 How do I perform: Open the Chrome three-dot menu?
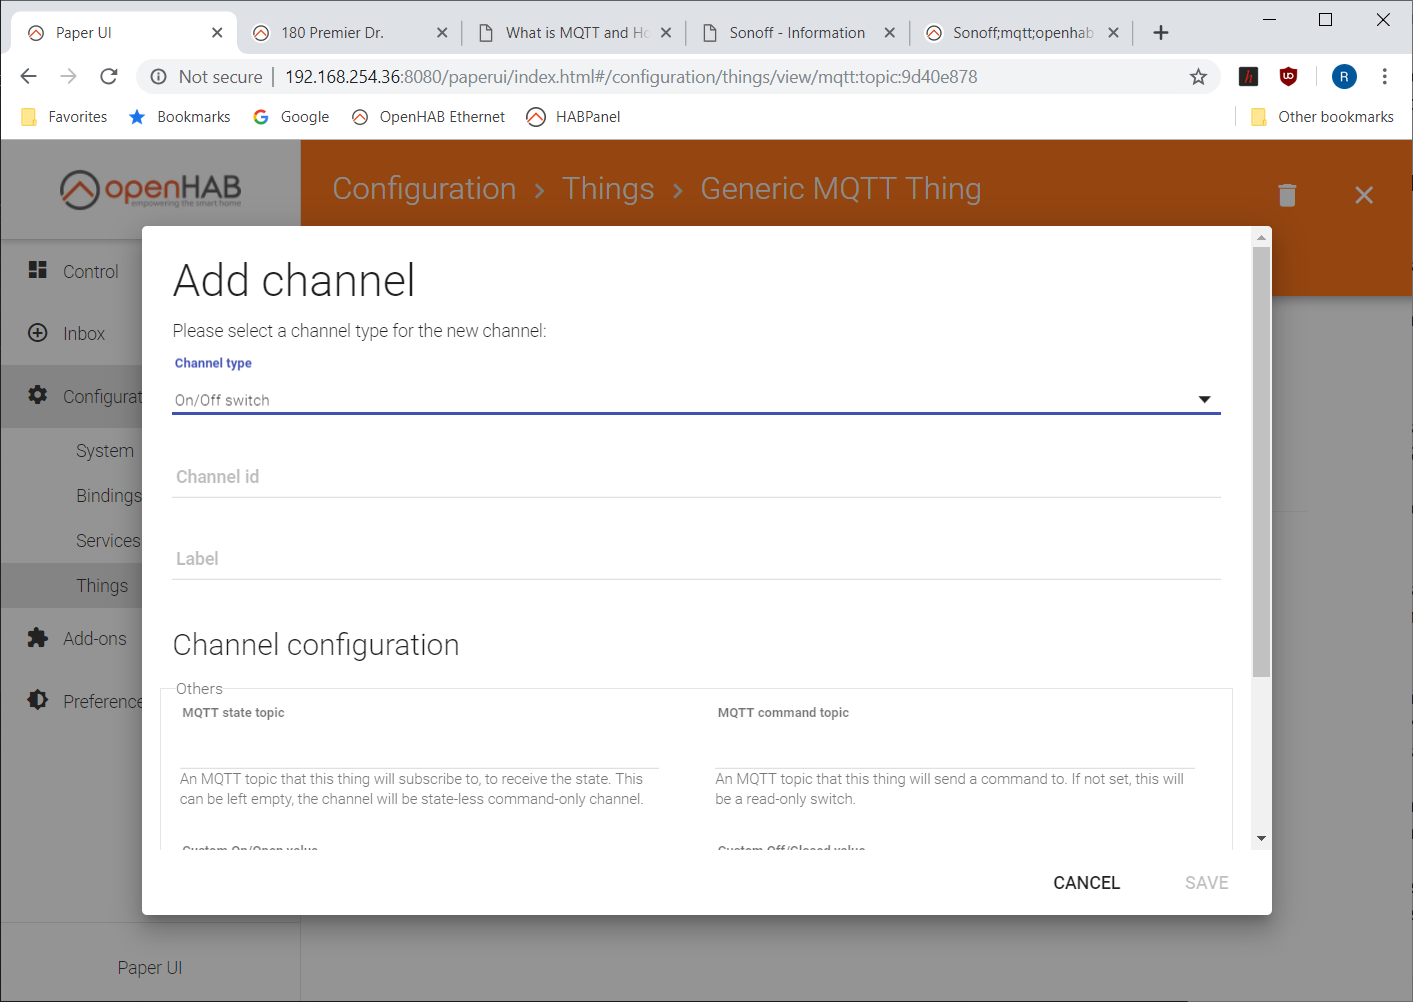click(1384, 77)
